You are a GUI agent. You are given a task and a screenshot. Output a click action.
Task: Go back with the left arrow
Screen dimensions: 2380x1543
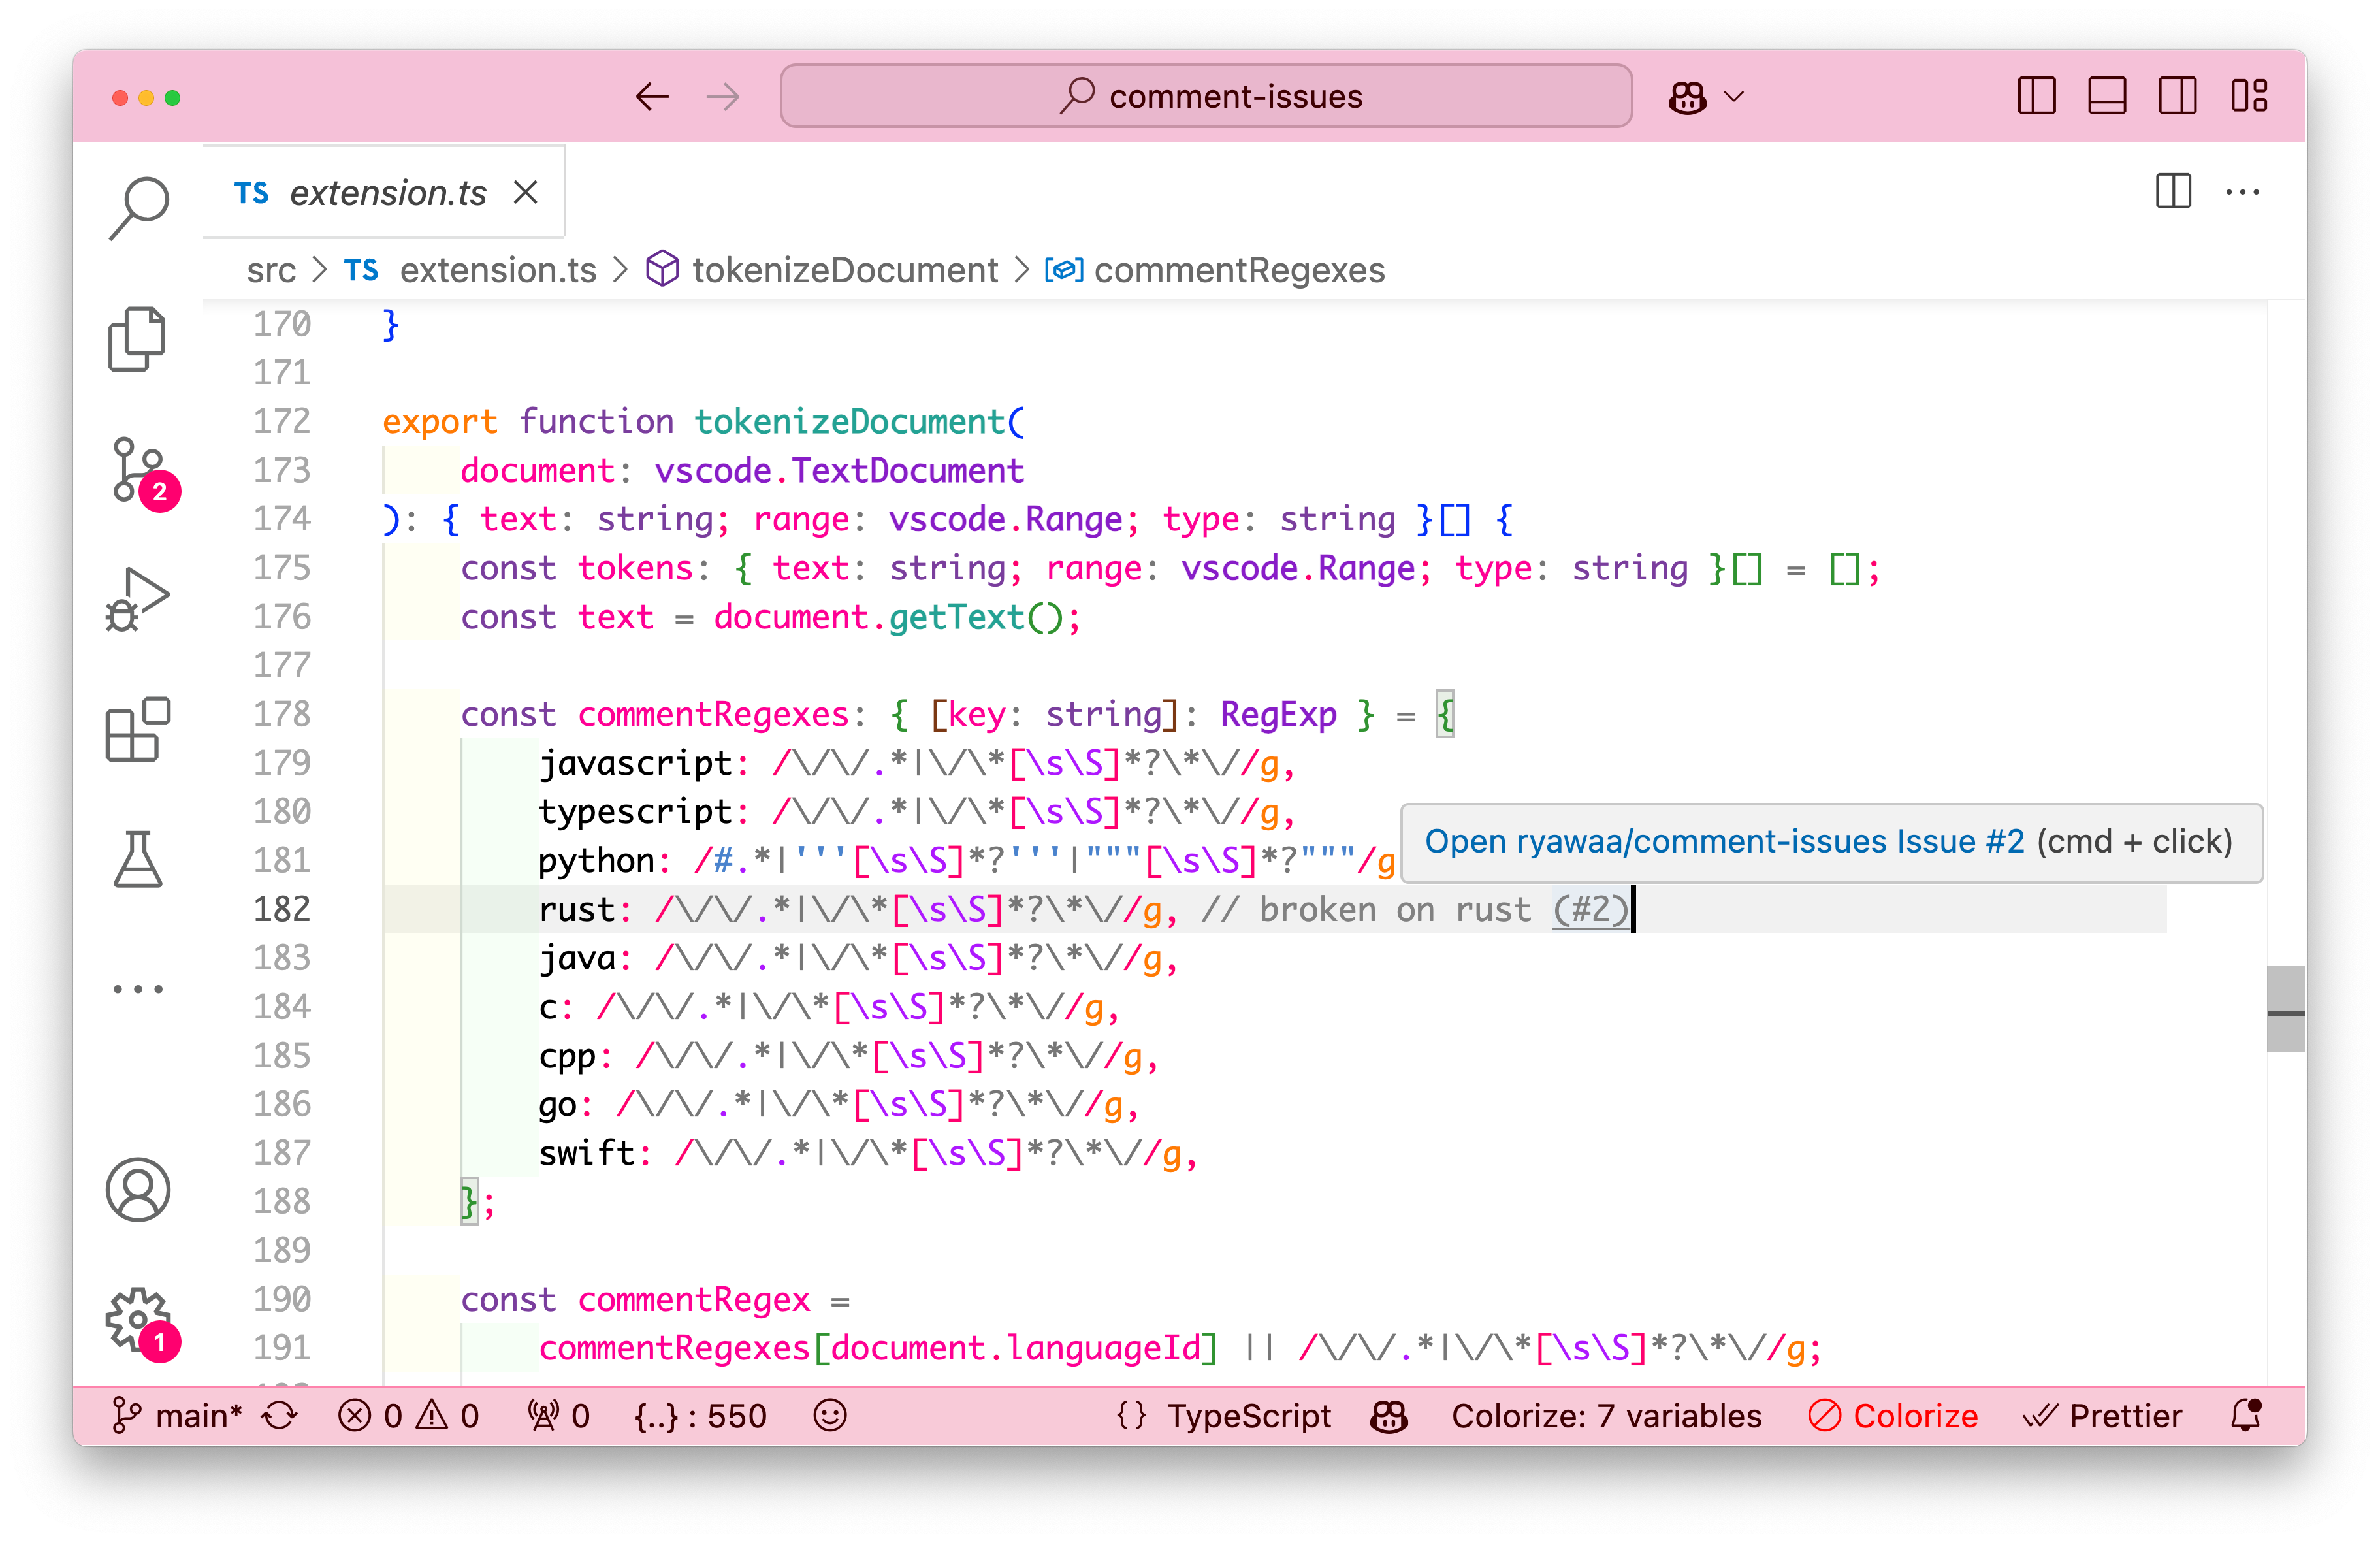click(x=652, y=97)
